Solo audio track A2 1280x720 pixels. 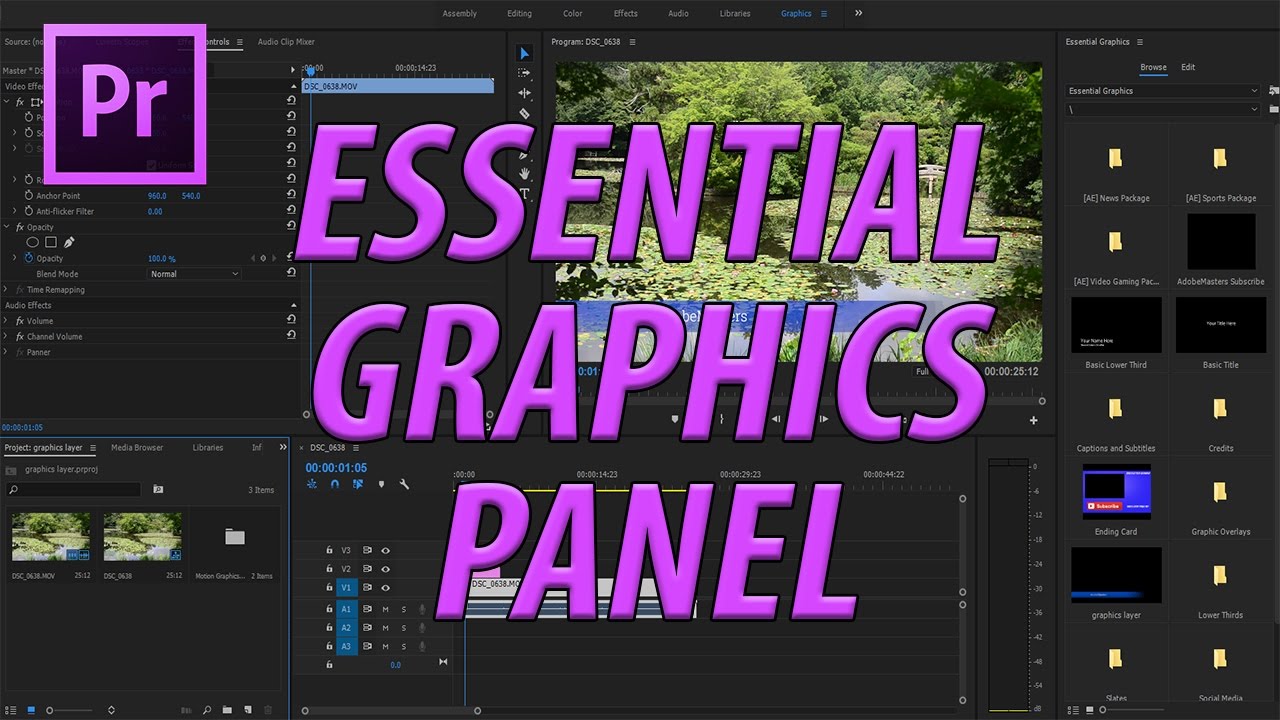coord(404,628)
